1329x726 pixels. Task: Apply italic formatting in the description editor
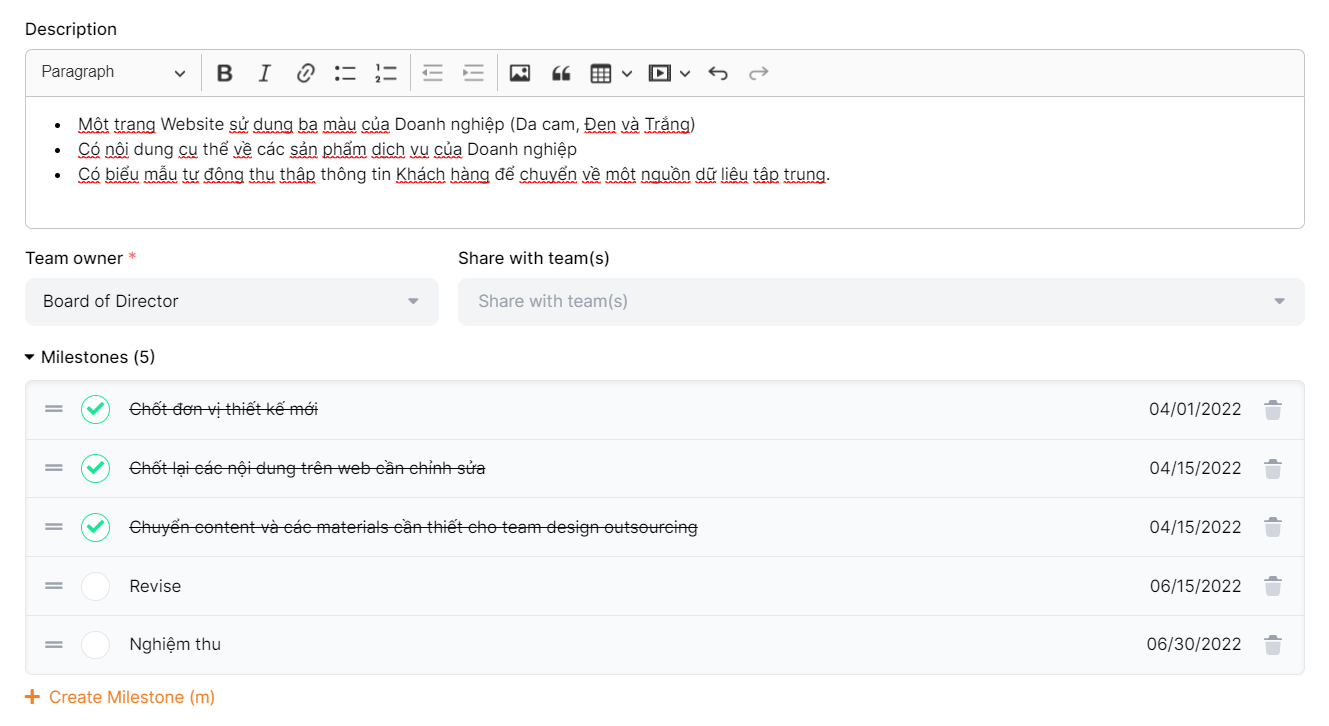265,73
